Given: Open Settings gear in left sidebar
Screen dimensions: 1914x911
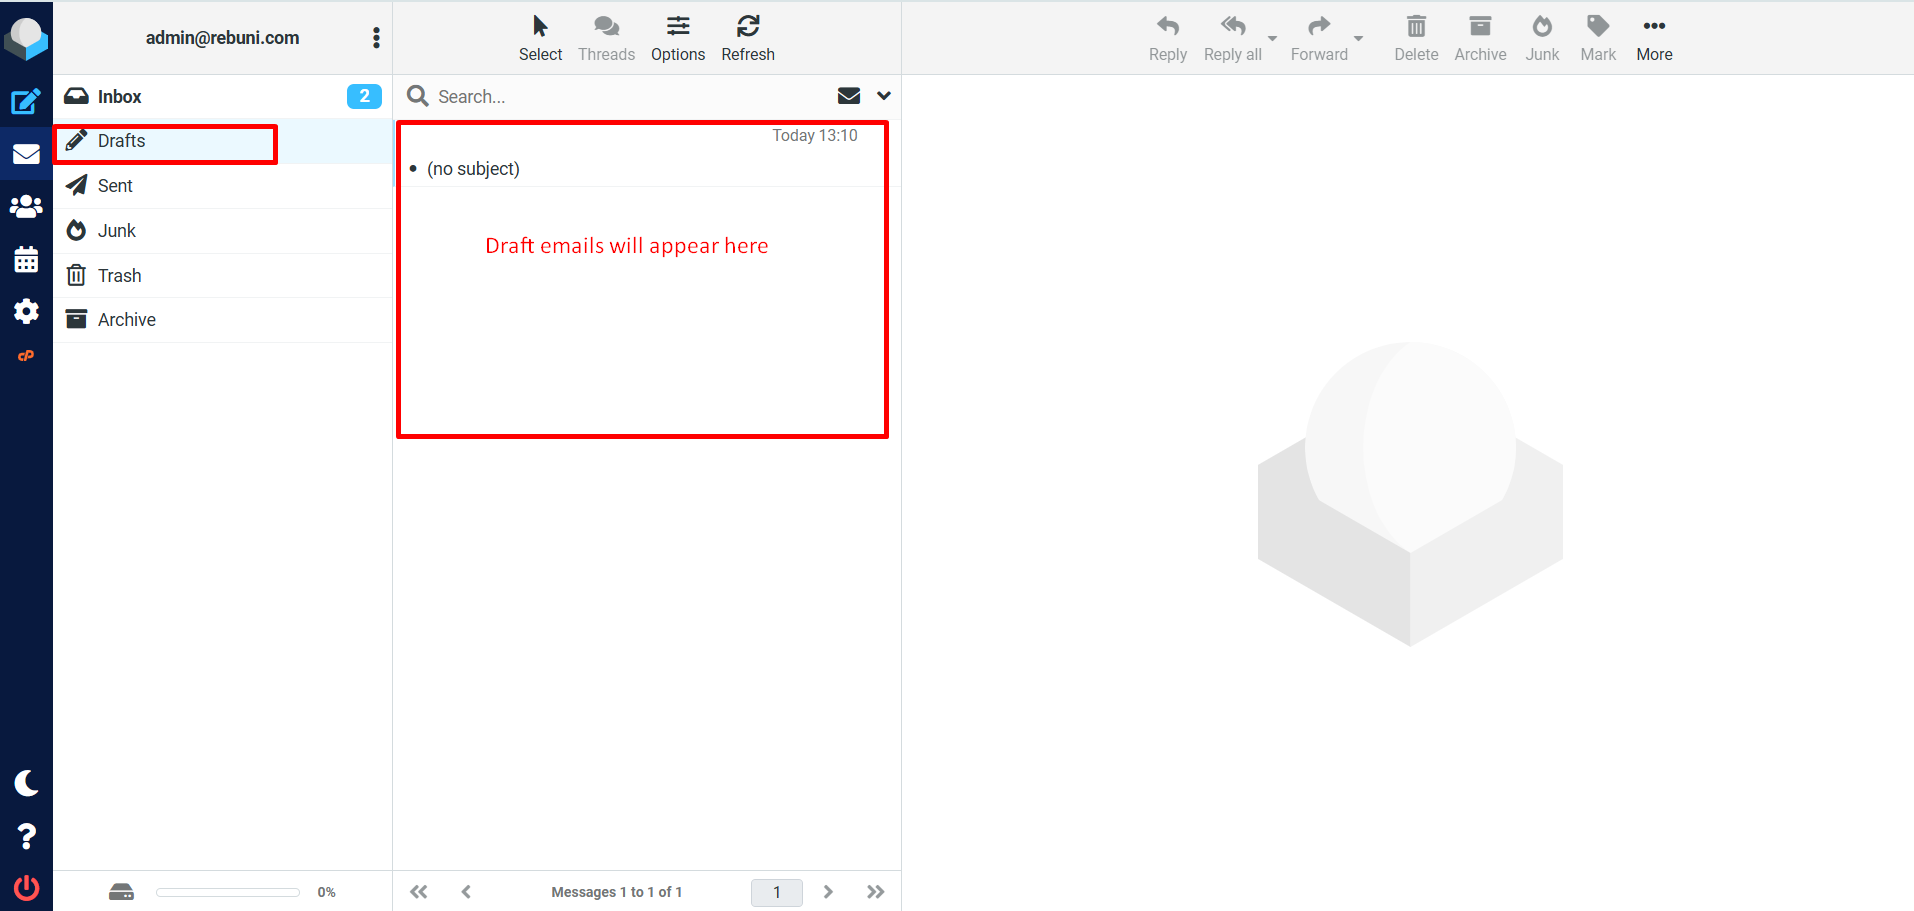Looking at the screenshot, I should point(26,311).
